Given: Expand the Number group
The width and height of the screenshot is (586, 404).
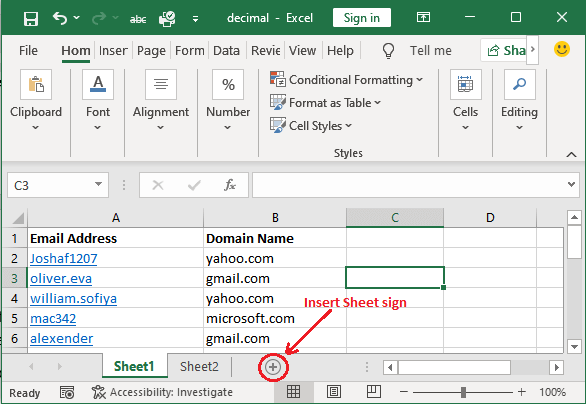Looking at the screenshot, I should point(228,100).
